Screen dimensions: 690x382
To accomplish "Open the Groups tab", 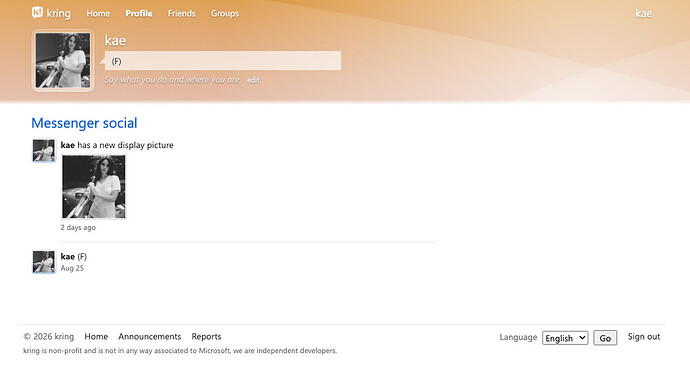I will point(224,13).
